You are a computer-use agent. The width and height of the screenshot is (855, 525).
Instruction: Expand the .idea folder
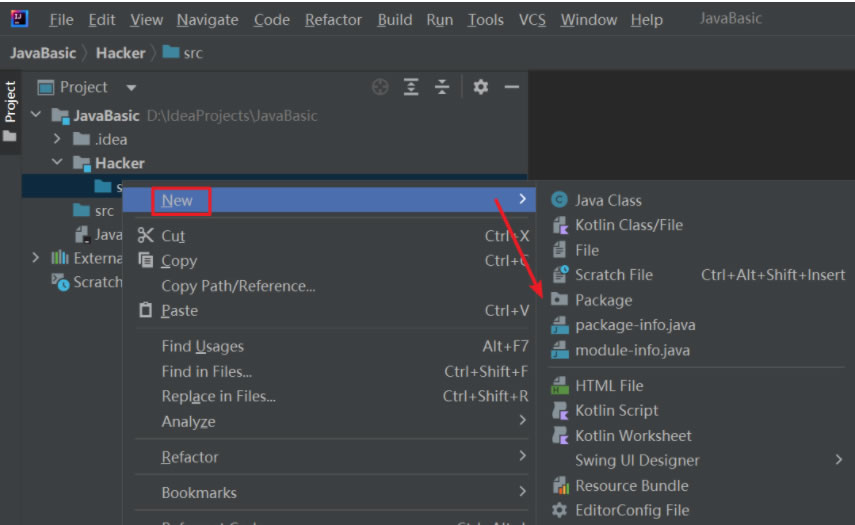58,139
